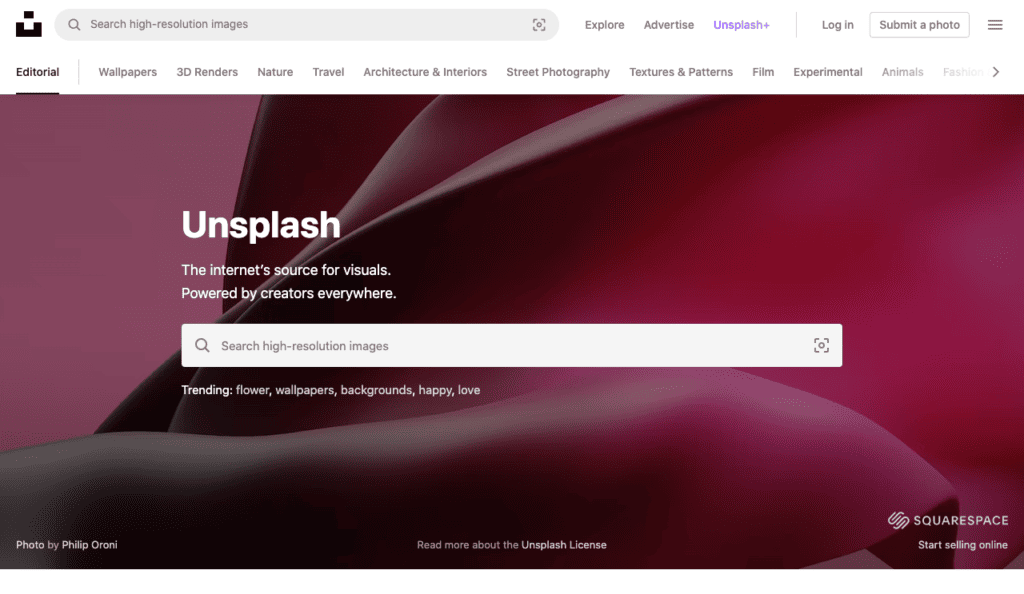Open the hamburger menu icon
1024x594 pixels.
pos(995,25)
